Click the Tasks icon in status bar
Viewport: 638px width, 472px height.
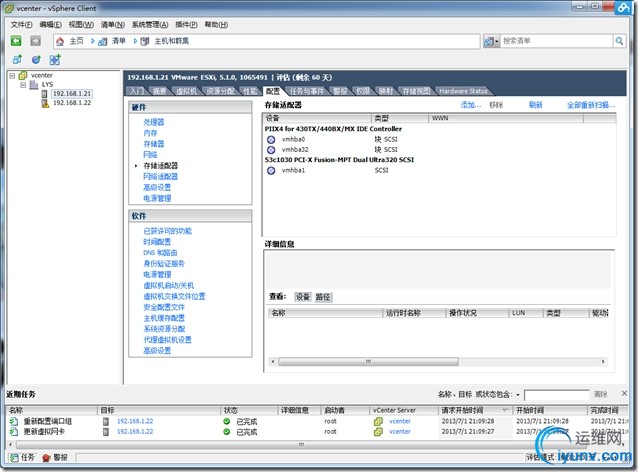coord(14,458)
